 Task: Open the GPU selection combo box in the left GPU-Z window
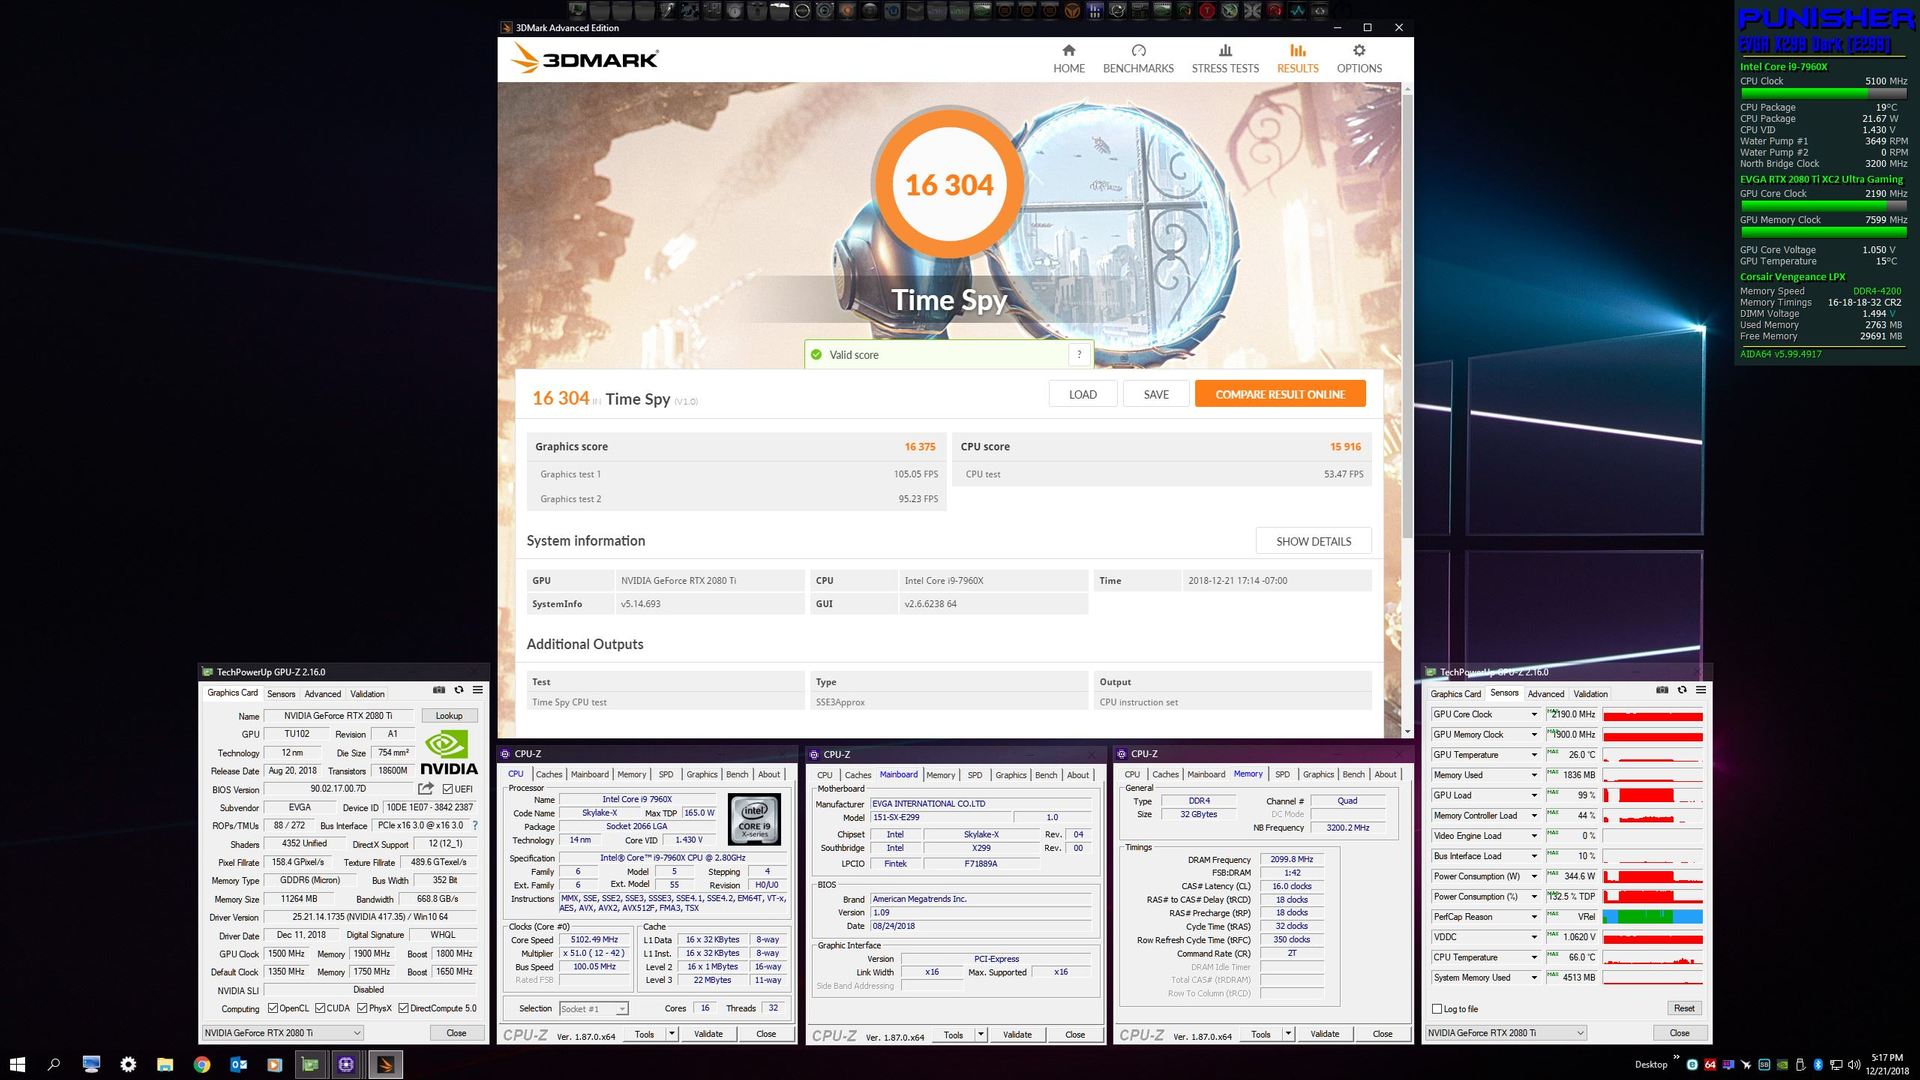(283, 1033)
